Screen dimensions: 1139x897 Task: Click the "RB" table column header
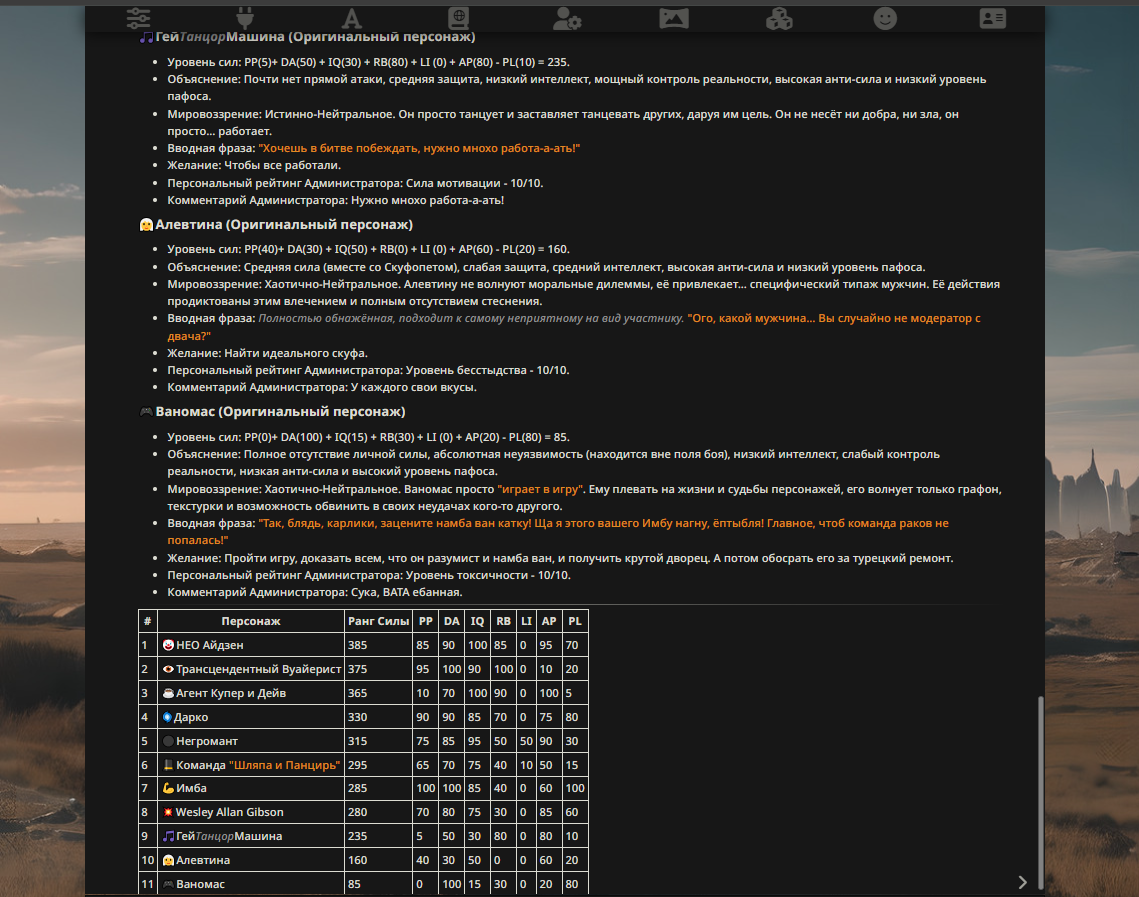point(503,621)
